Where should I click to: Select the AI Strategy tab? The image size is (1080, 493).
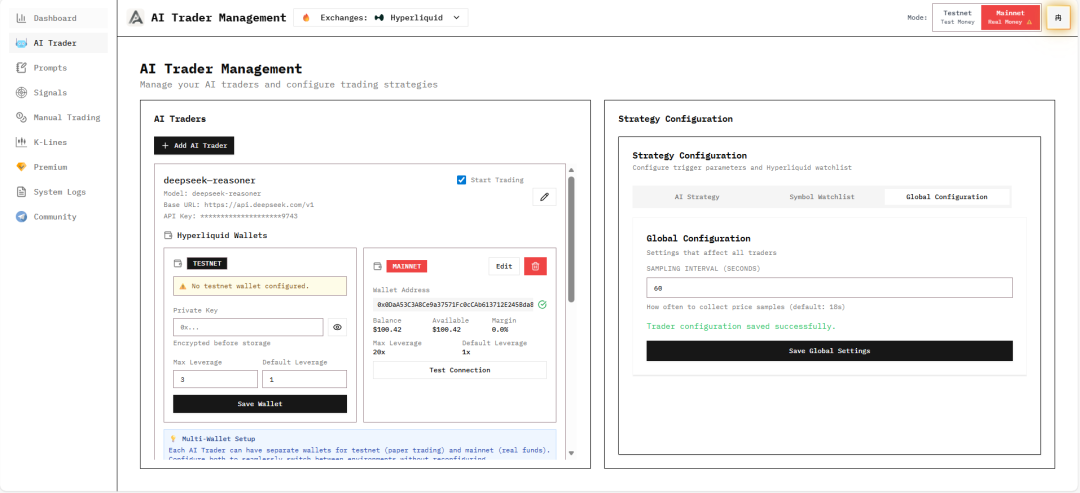pyautogui.click(x=696, y=197)
